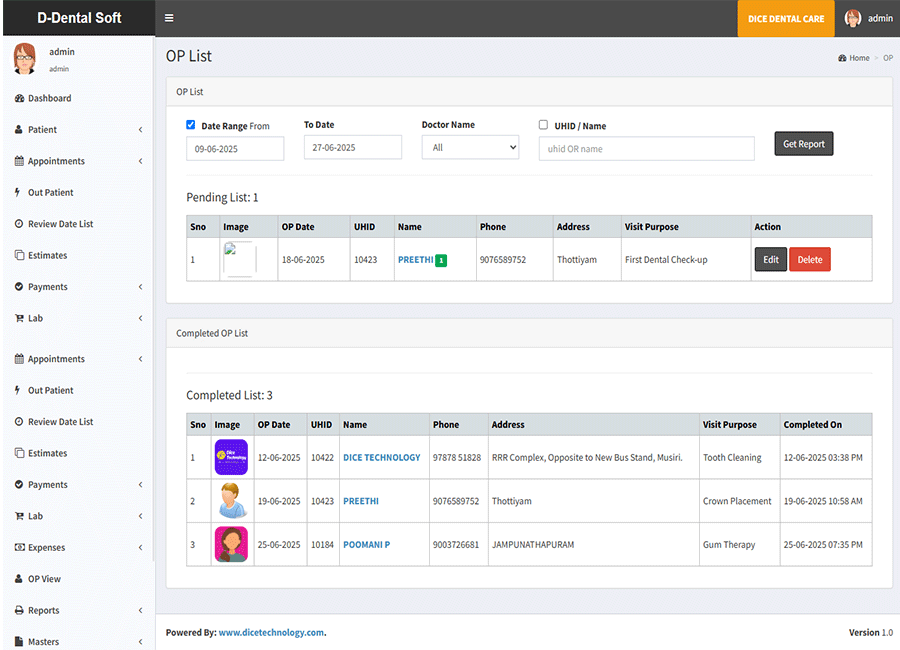
Task: Click the Get Report button
Action: (803, 144)
